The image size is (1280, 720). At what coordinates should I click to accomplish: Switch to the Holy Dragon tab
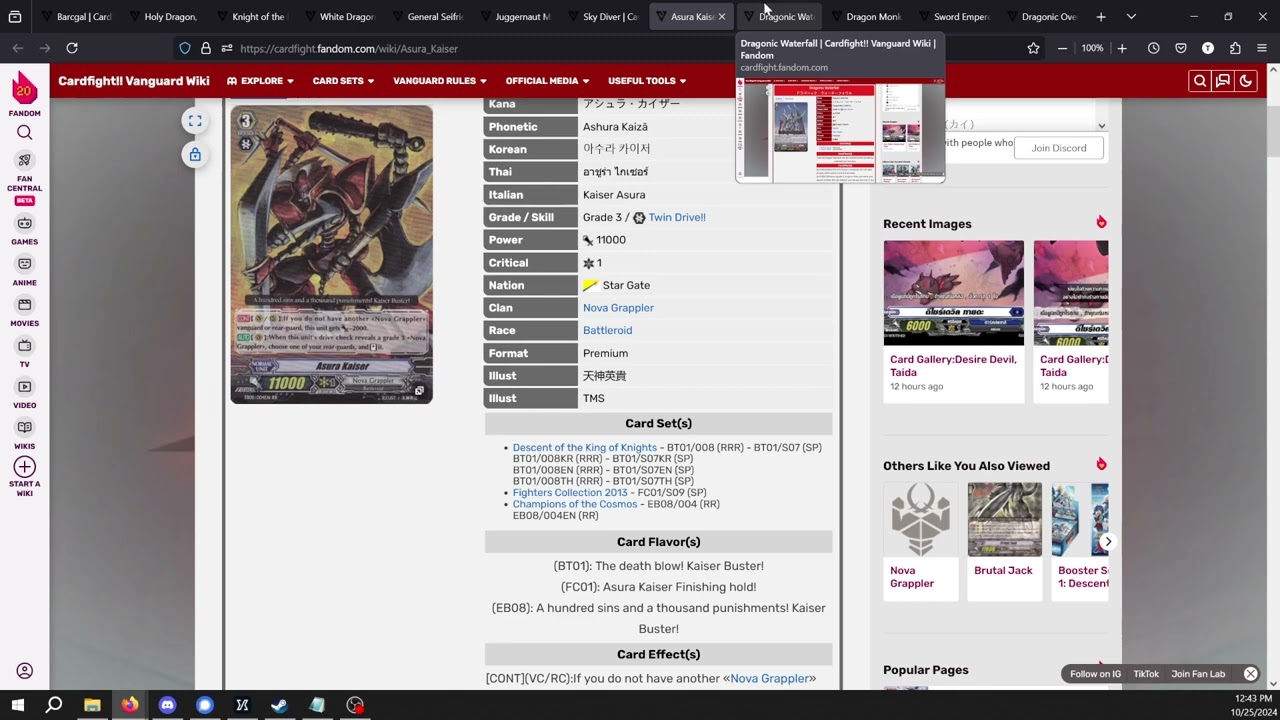163,17
